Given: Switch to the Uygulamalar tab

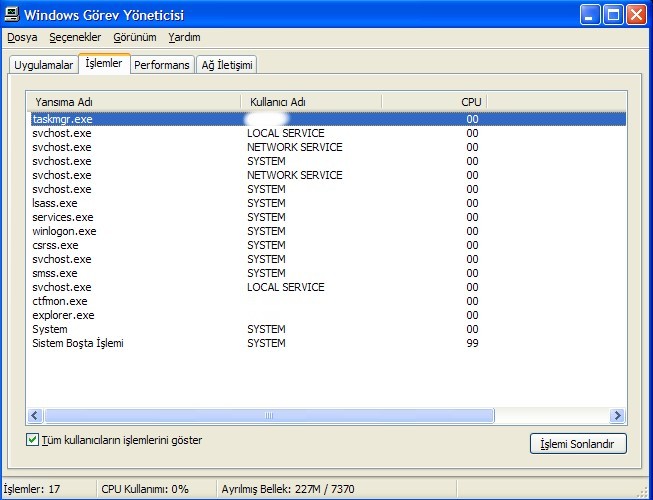Looking at the screenshot, I should 43,65.
